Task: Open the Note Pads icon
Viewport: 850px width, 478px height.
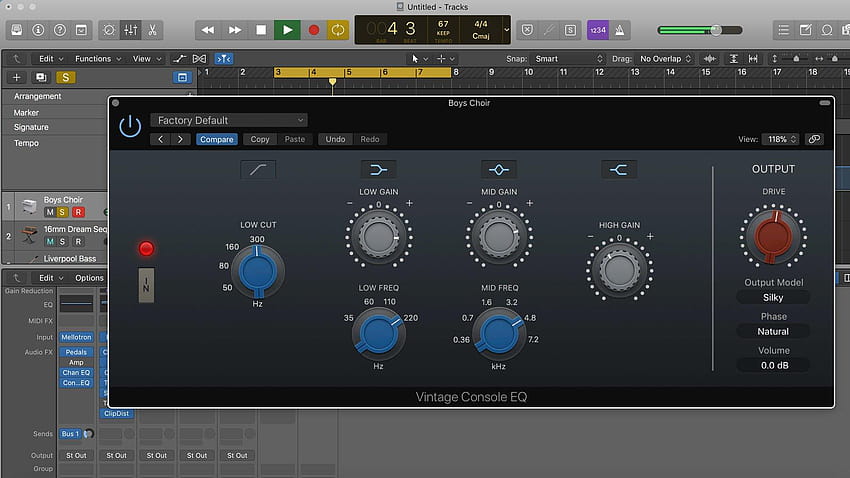Action: pos(806,30)
